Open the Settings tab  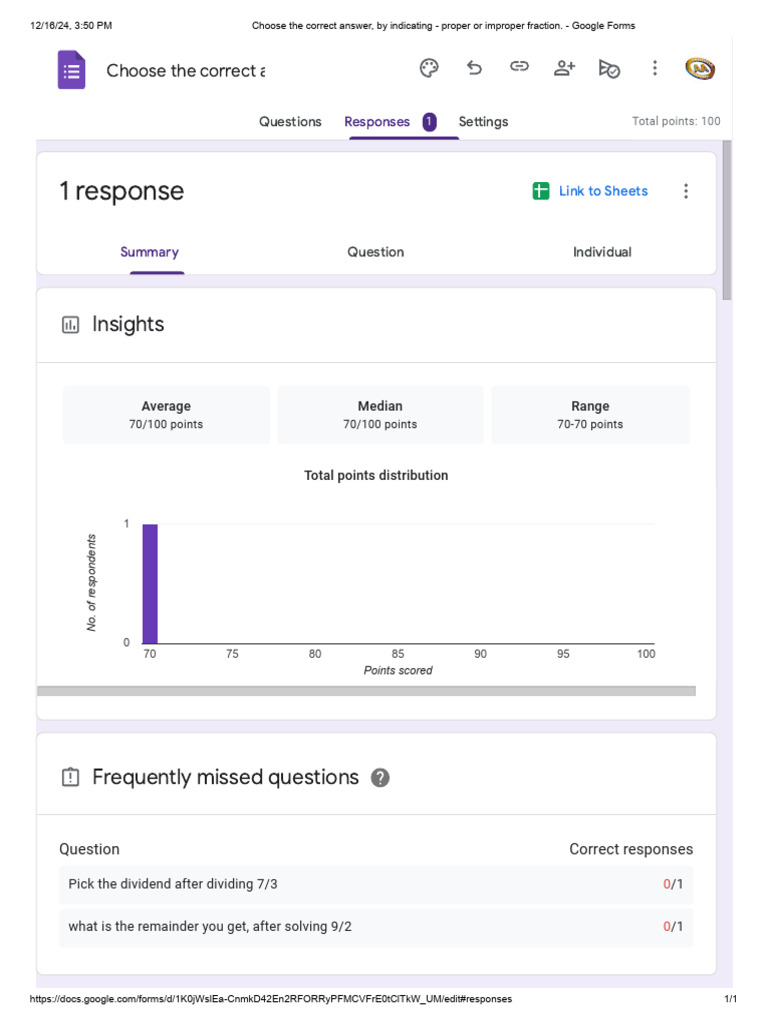483,122
